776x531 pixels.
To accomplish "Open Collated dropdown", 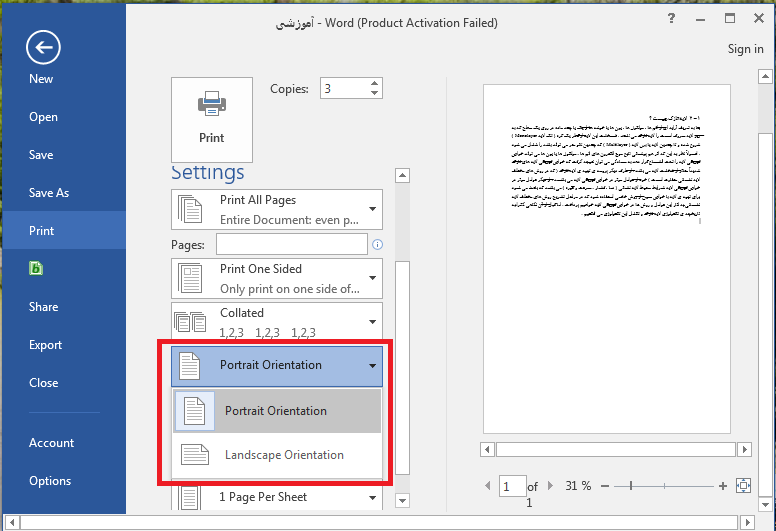I will tap(277, 322).
